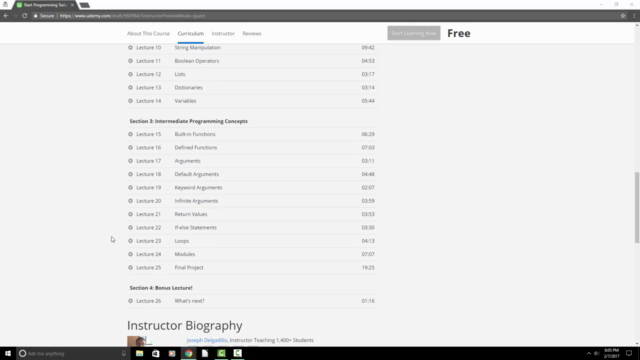
Task: Click the play icon beside Lecture 11
Action: pyautogui.click(x=130, y=61)
